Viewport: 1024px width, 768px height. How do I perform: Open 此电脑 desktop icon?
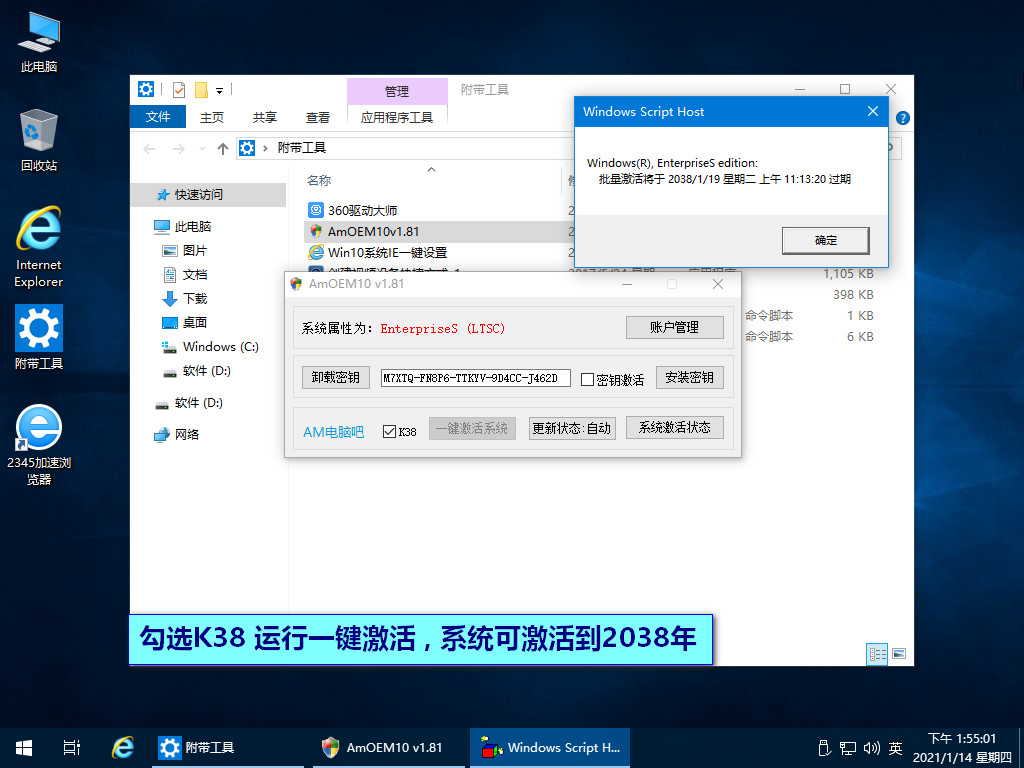tap(39, 40)
